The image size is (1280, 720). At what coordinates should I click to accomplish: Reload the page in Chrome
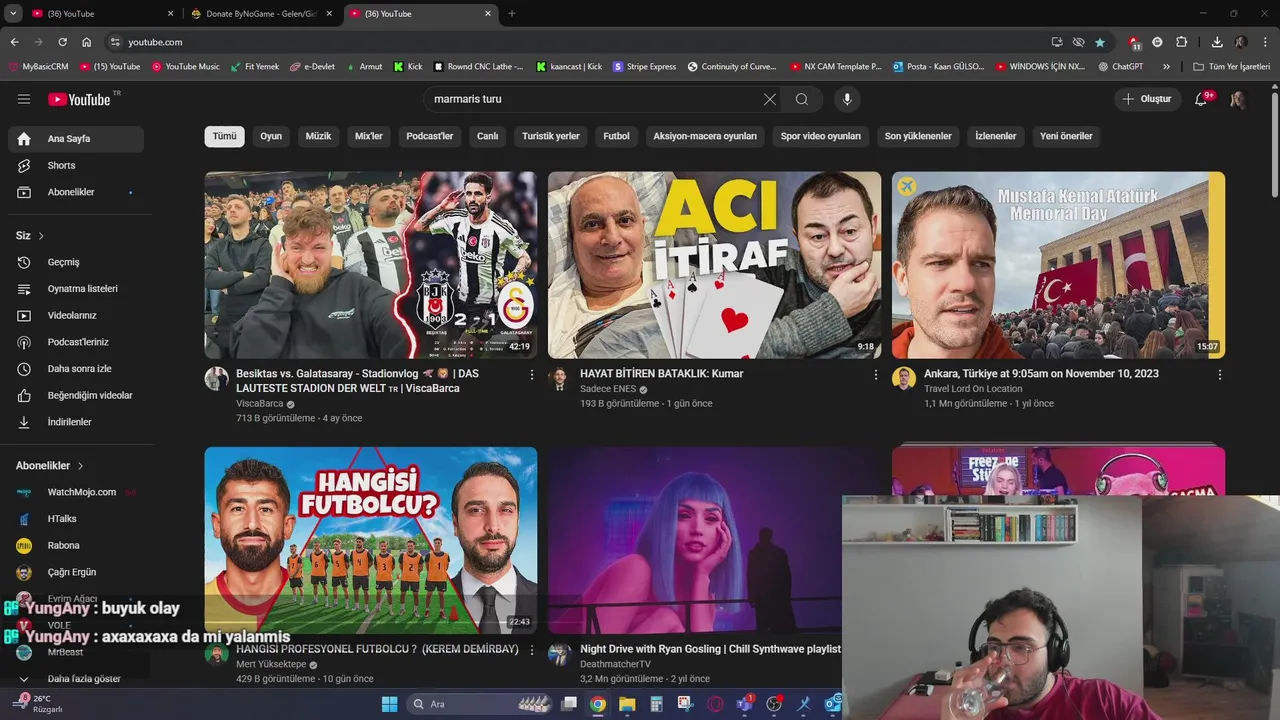pos(62,42)
